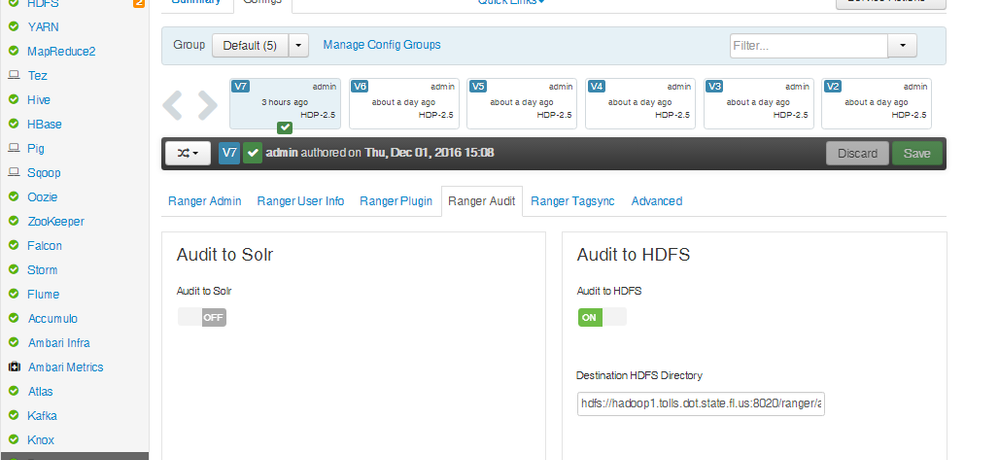Select the V4 config version card
Image resolution: width=999 pixels, height=460 pixels.
click(x=640, y=103)
